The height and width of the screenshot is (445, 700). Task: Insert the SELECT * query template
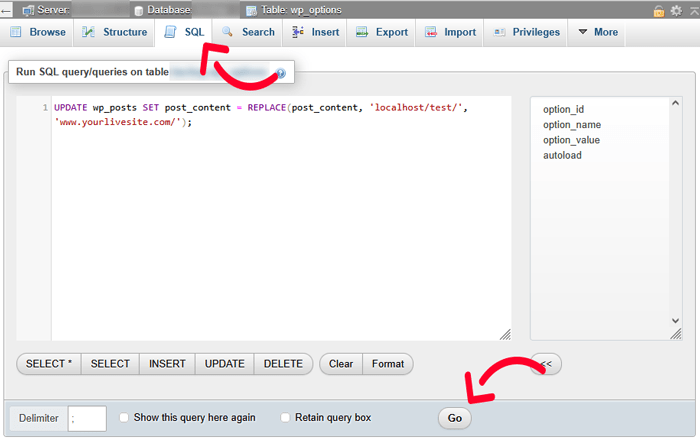pyautogui.click(x=49, y=364)
